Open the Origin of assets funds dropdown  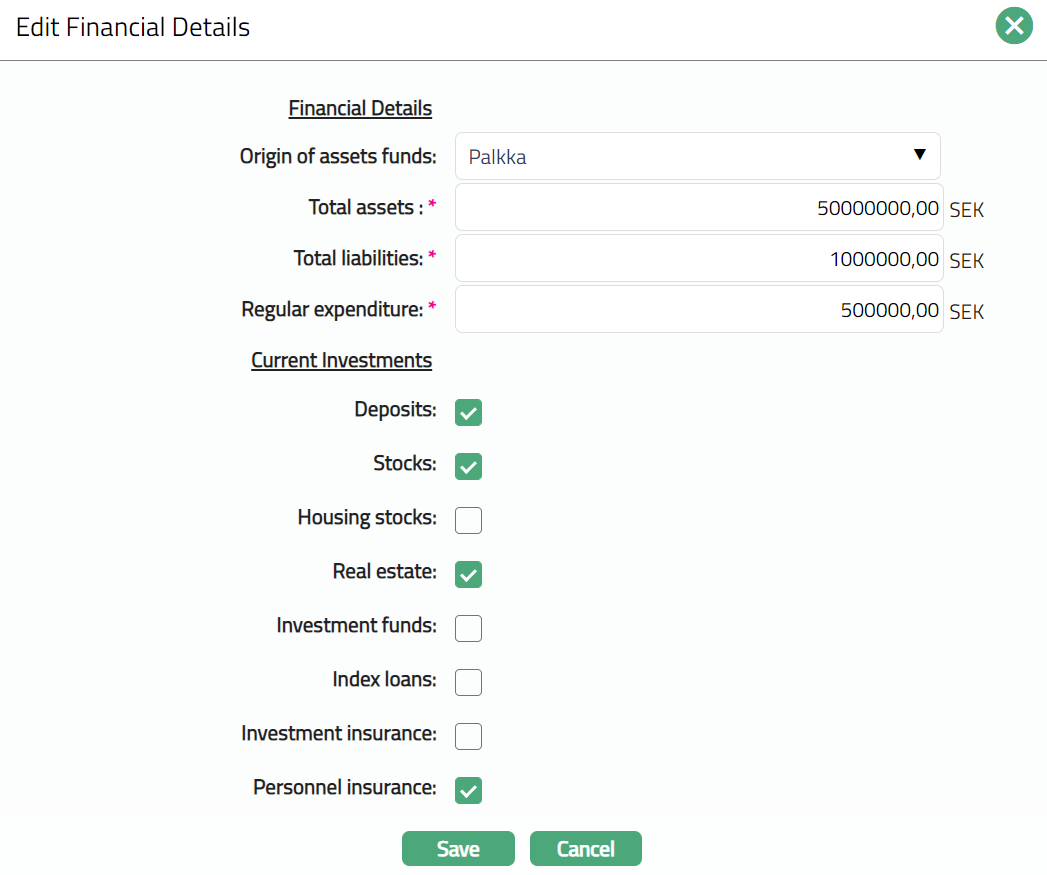697,156
